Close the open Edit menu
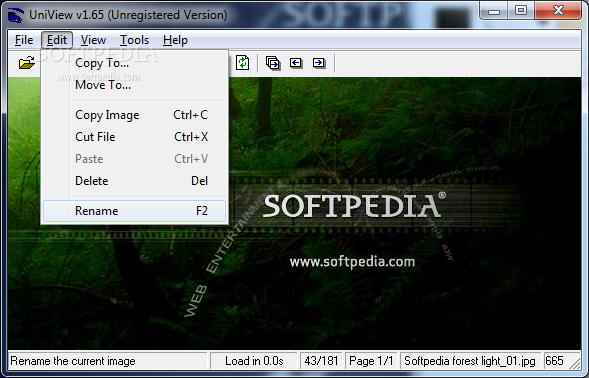 (57, 40)
